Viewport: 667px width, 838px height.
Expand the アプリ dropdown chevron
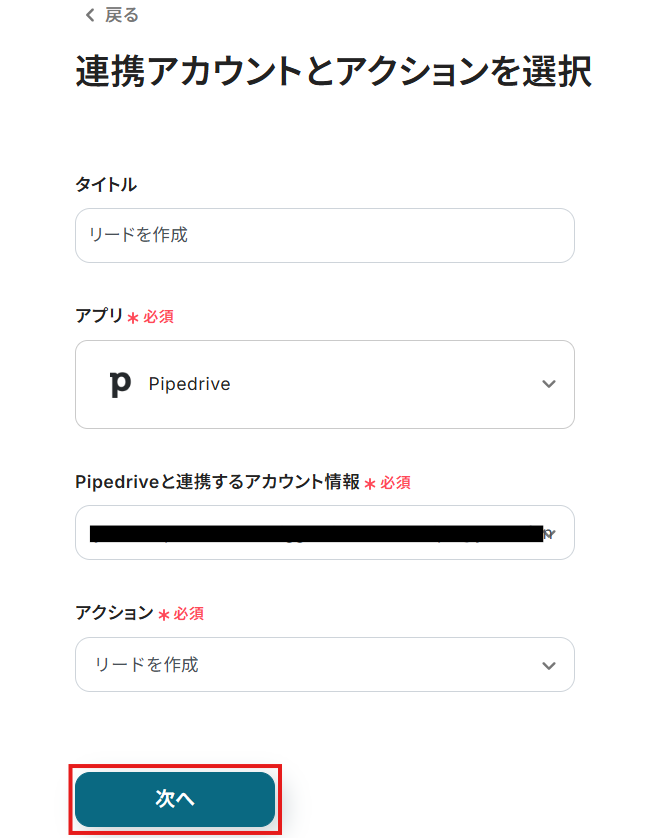[x=548, y=384]
